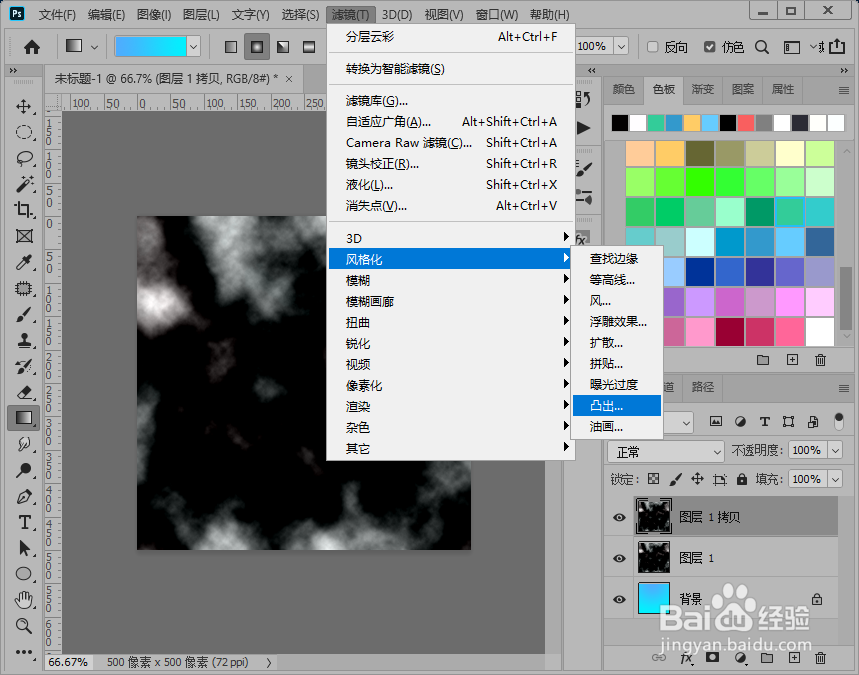Open the opacity dropdown at 100%
This screenshot has height=675, width=859.
point(836,452)
